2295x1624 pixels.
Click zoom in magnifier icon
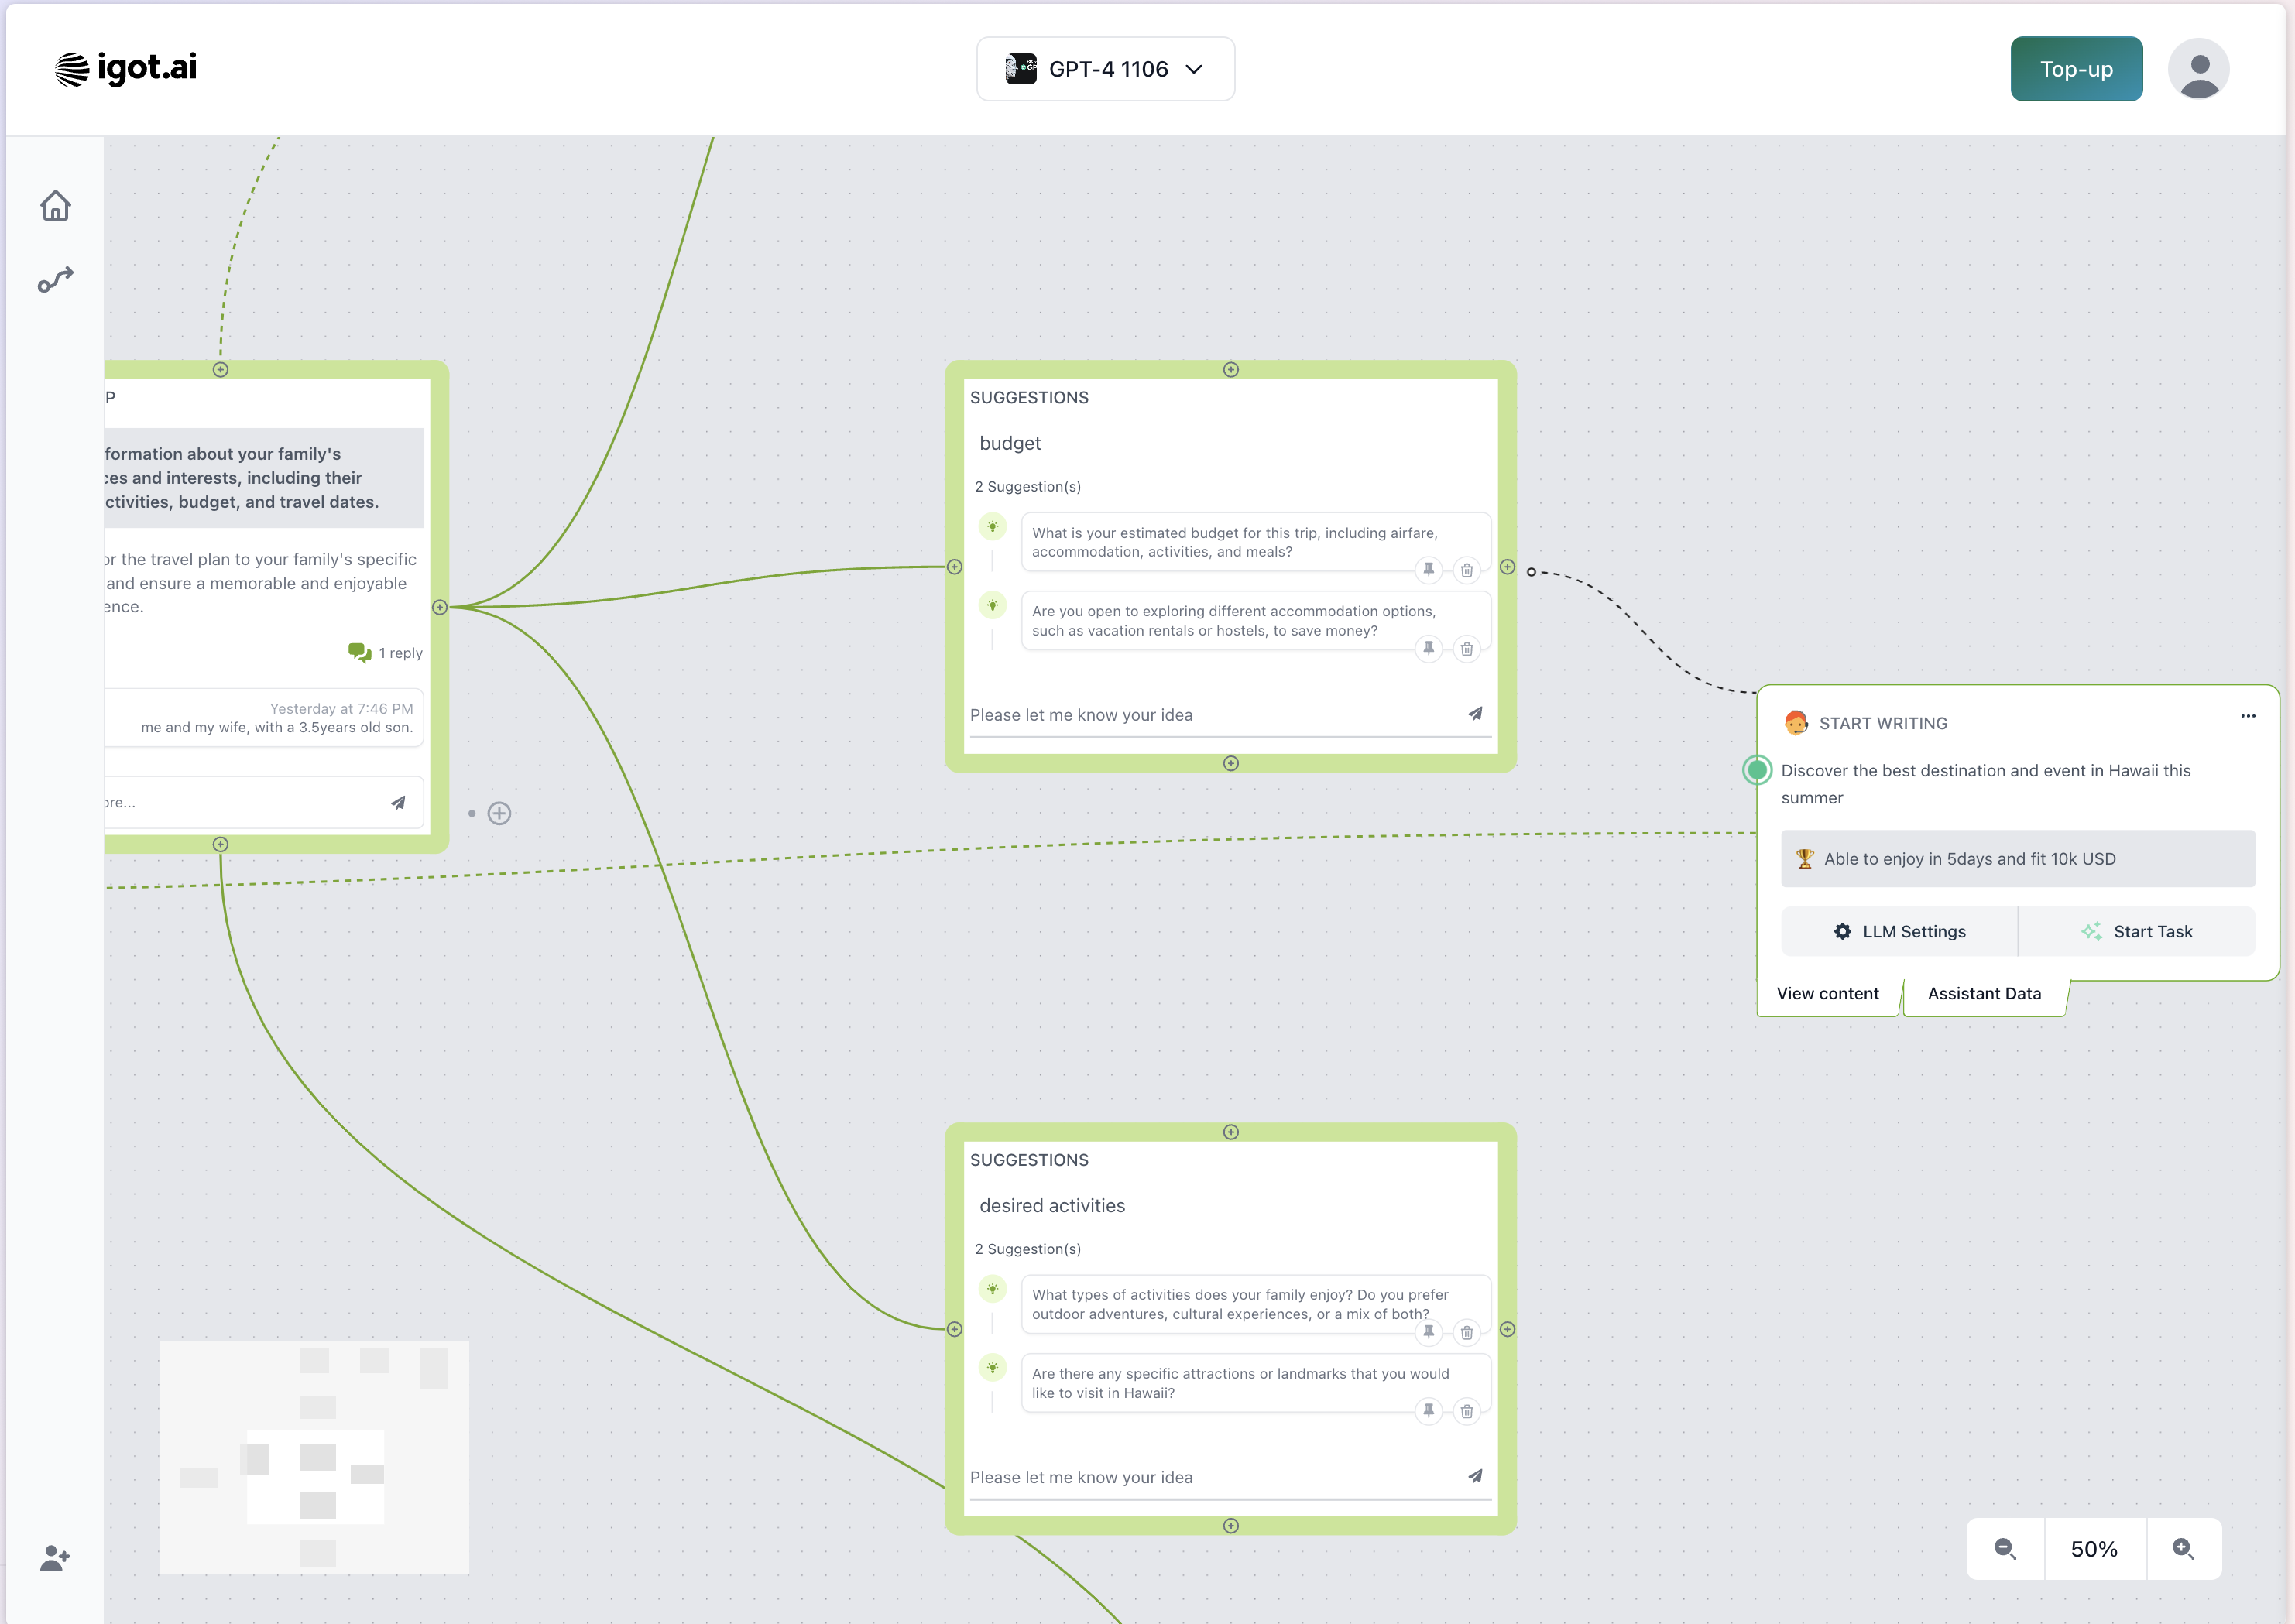[2183, 1549]
